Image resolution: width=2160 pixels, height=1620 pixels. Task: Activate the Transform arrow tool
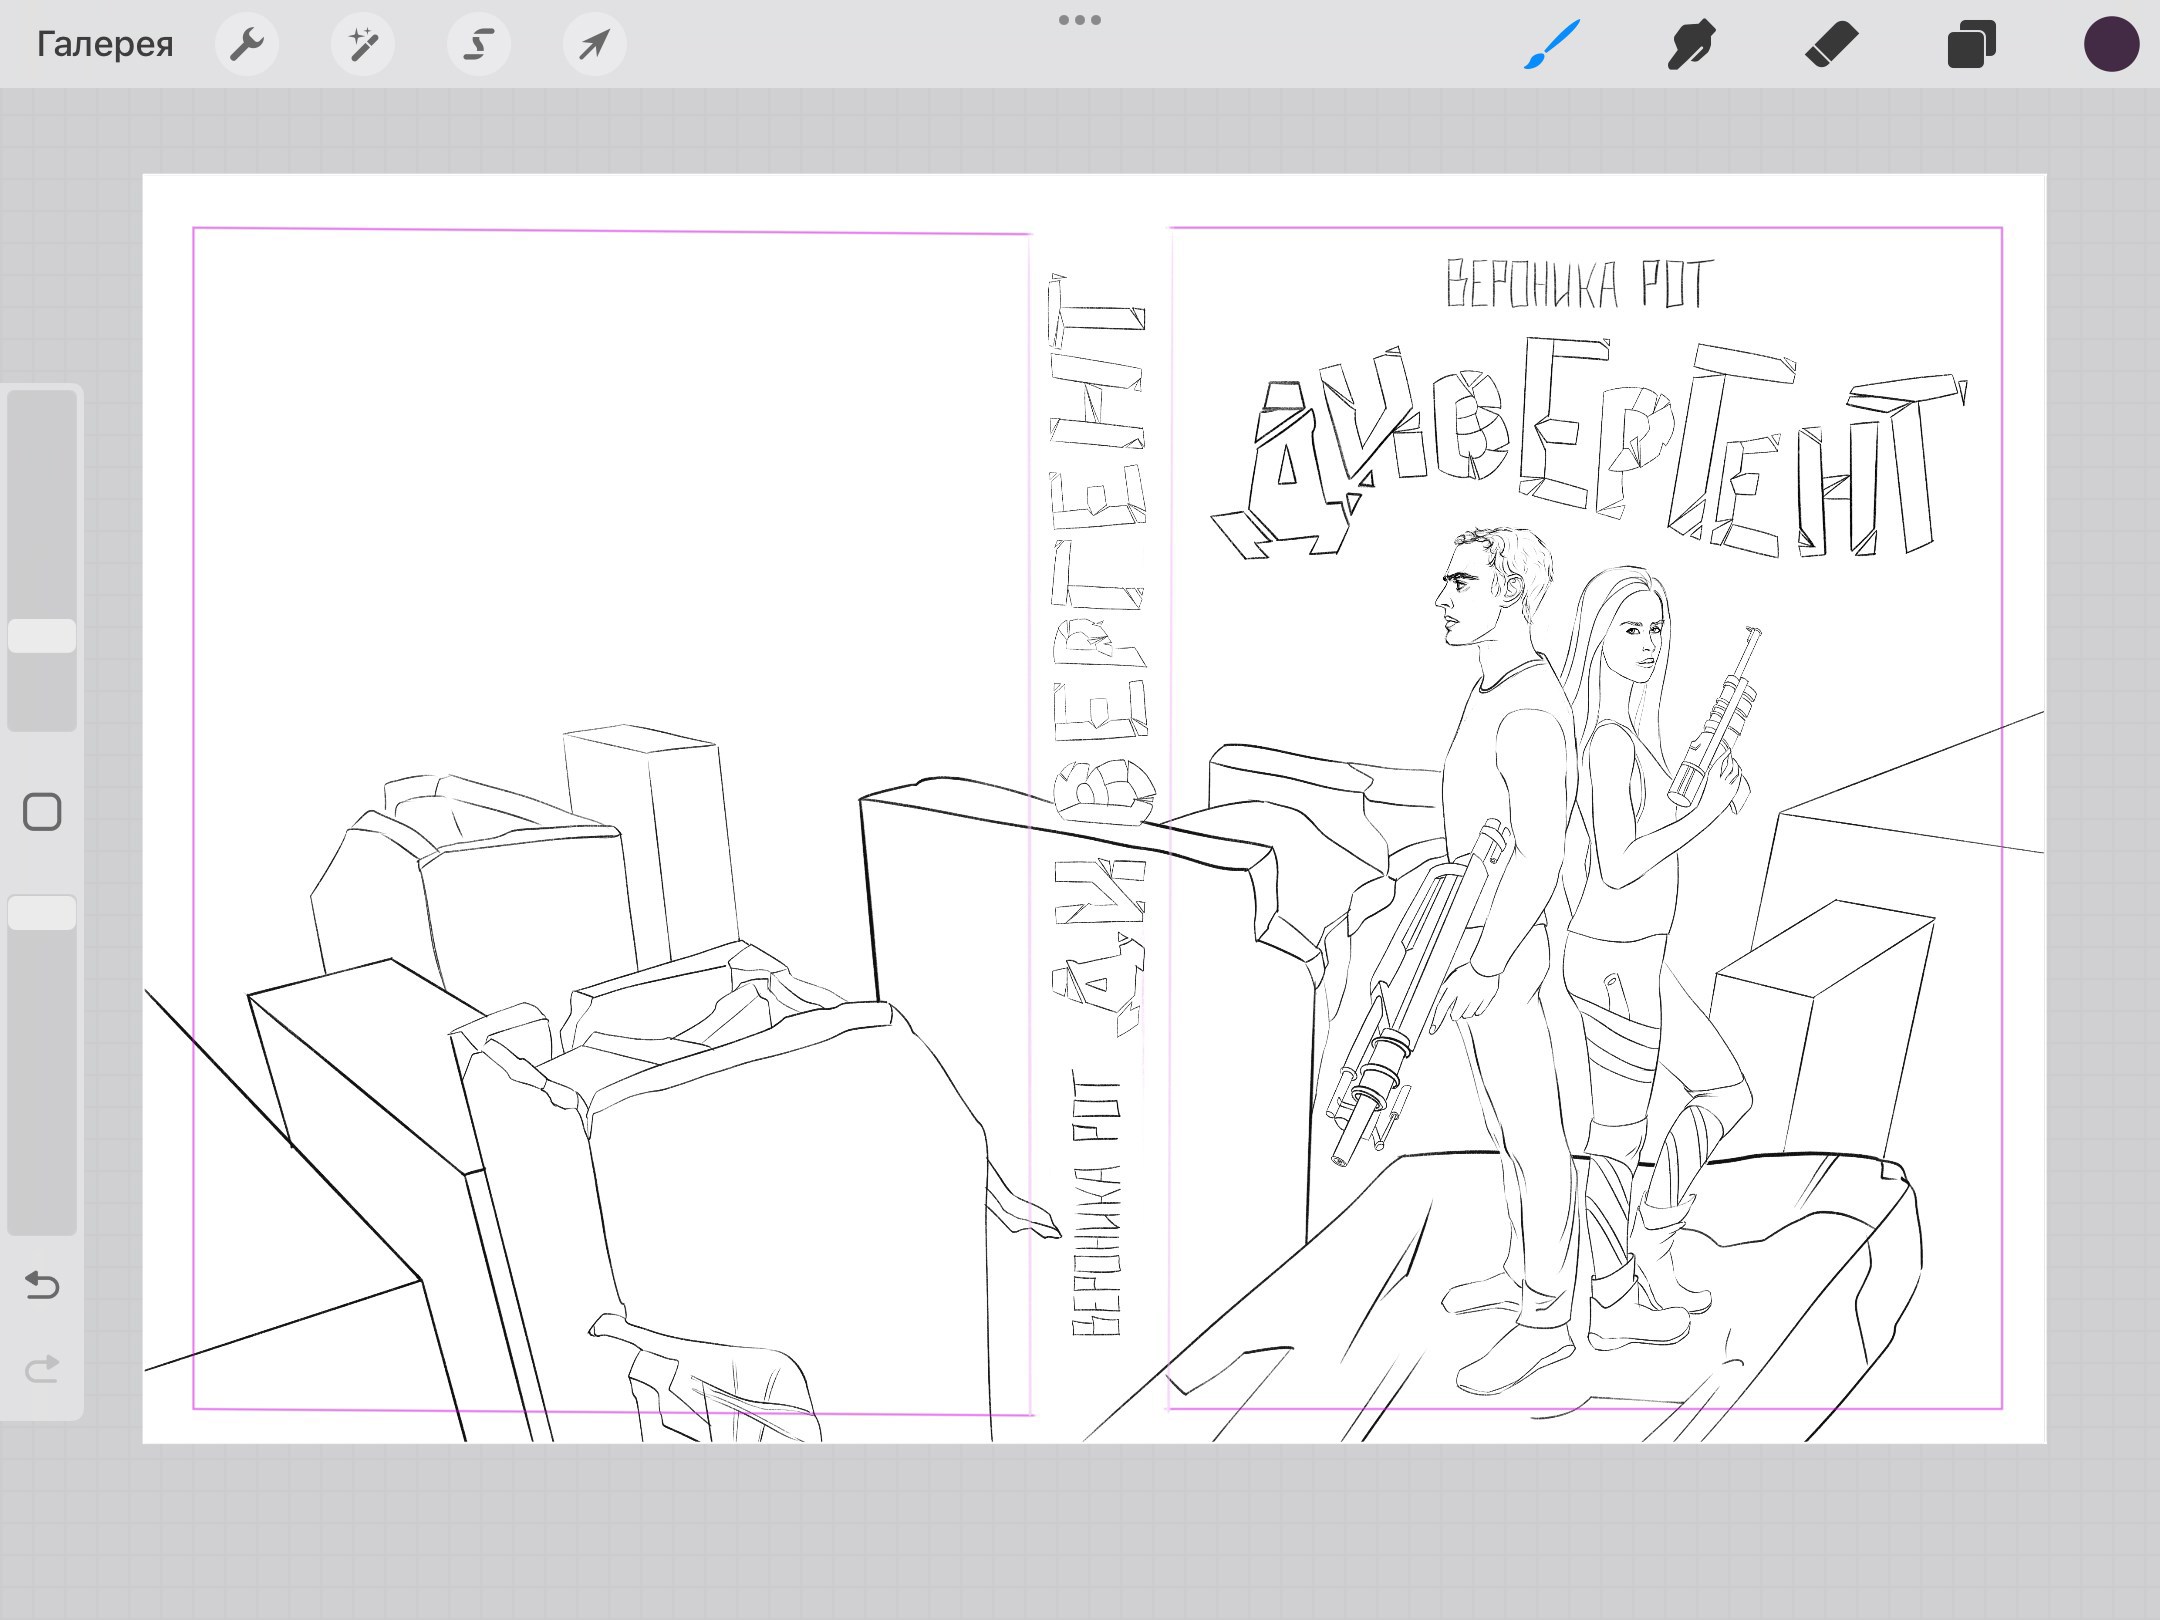[x=595, y=44]
